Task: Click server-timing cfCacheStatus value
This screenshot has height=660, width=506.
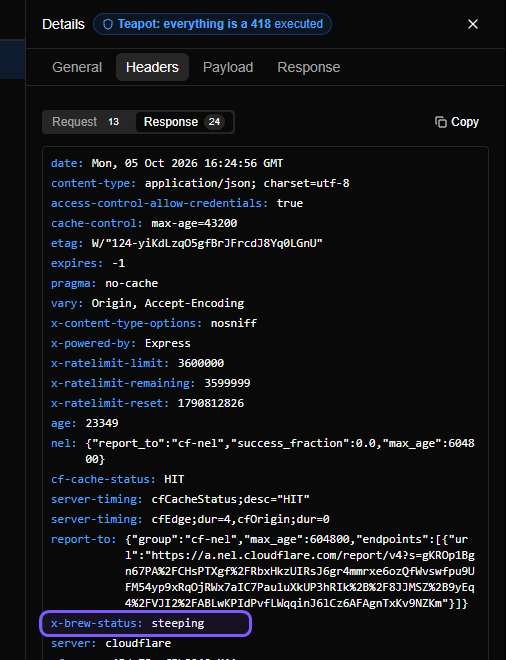Action: click(230, 499)
